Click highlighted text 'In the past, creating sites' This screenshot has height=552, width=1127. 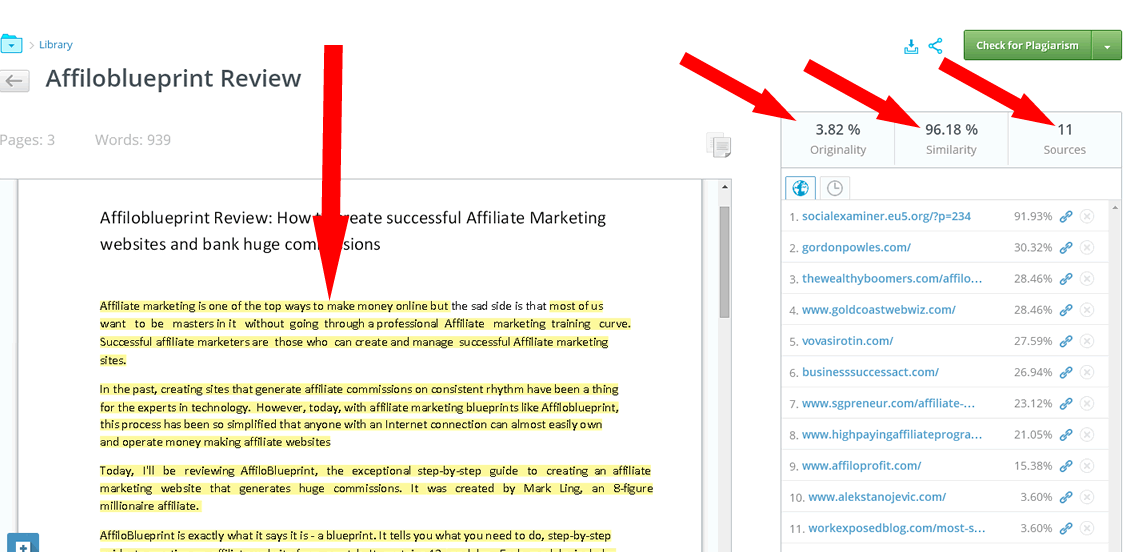coord(165,390)
